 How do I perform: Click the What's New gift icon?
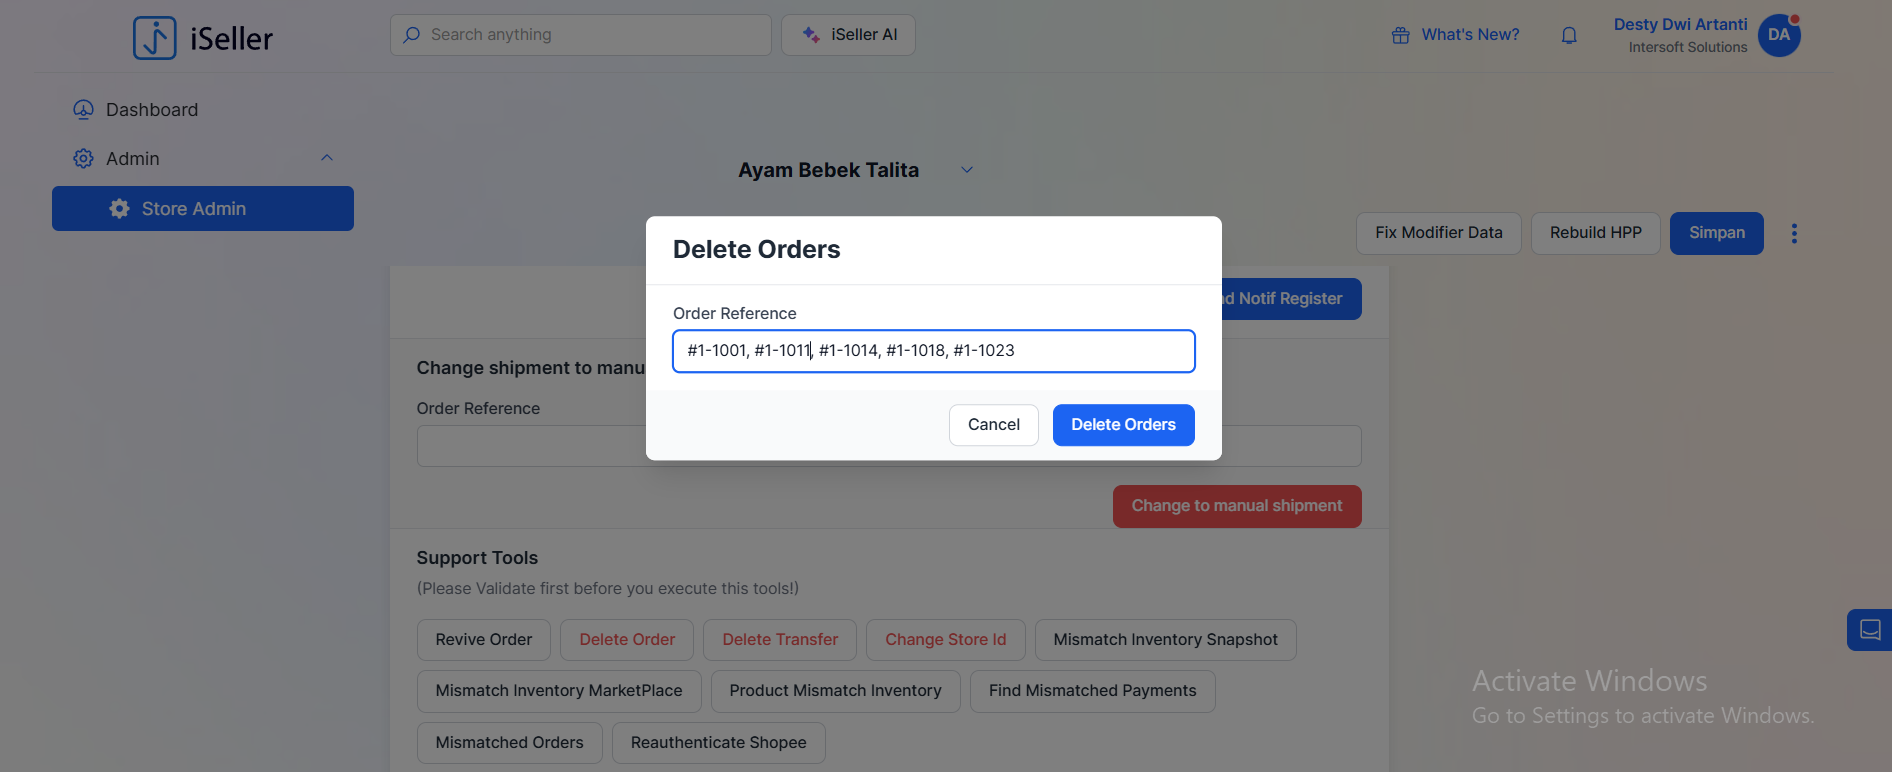1400,36
